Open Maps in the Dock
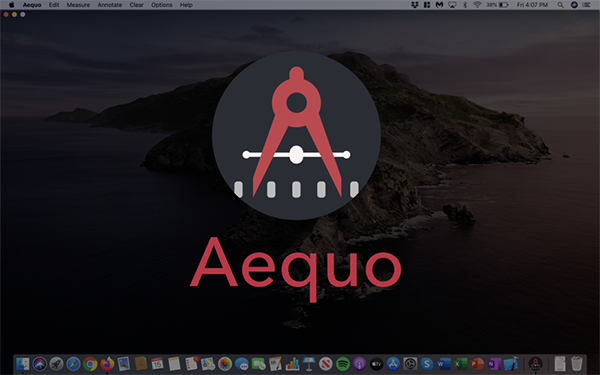The height and width of the screenshot is (375, 600). click(208, 364)
